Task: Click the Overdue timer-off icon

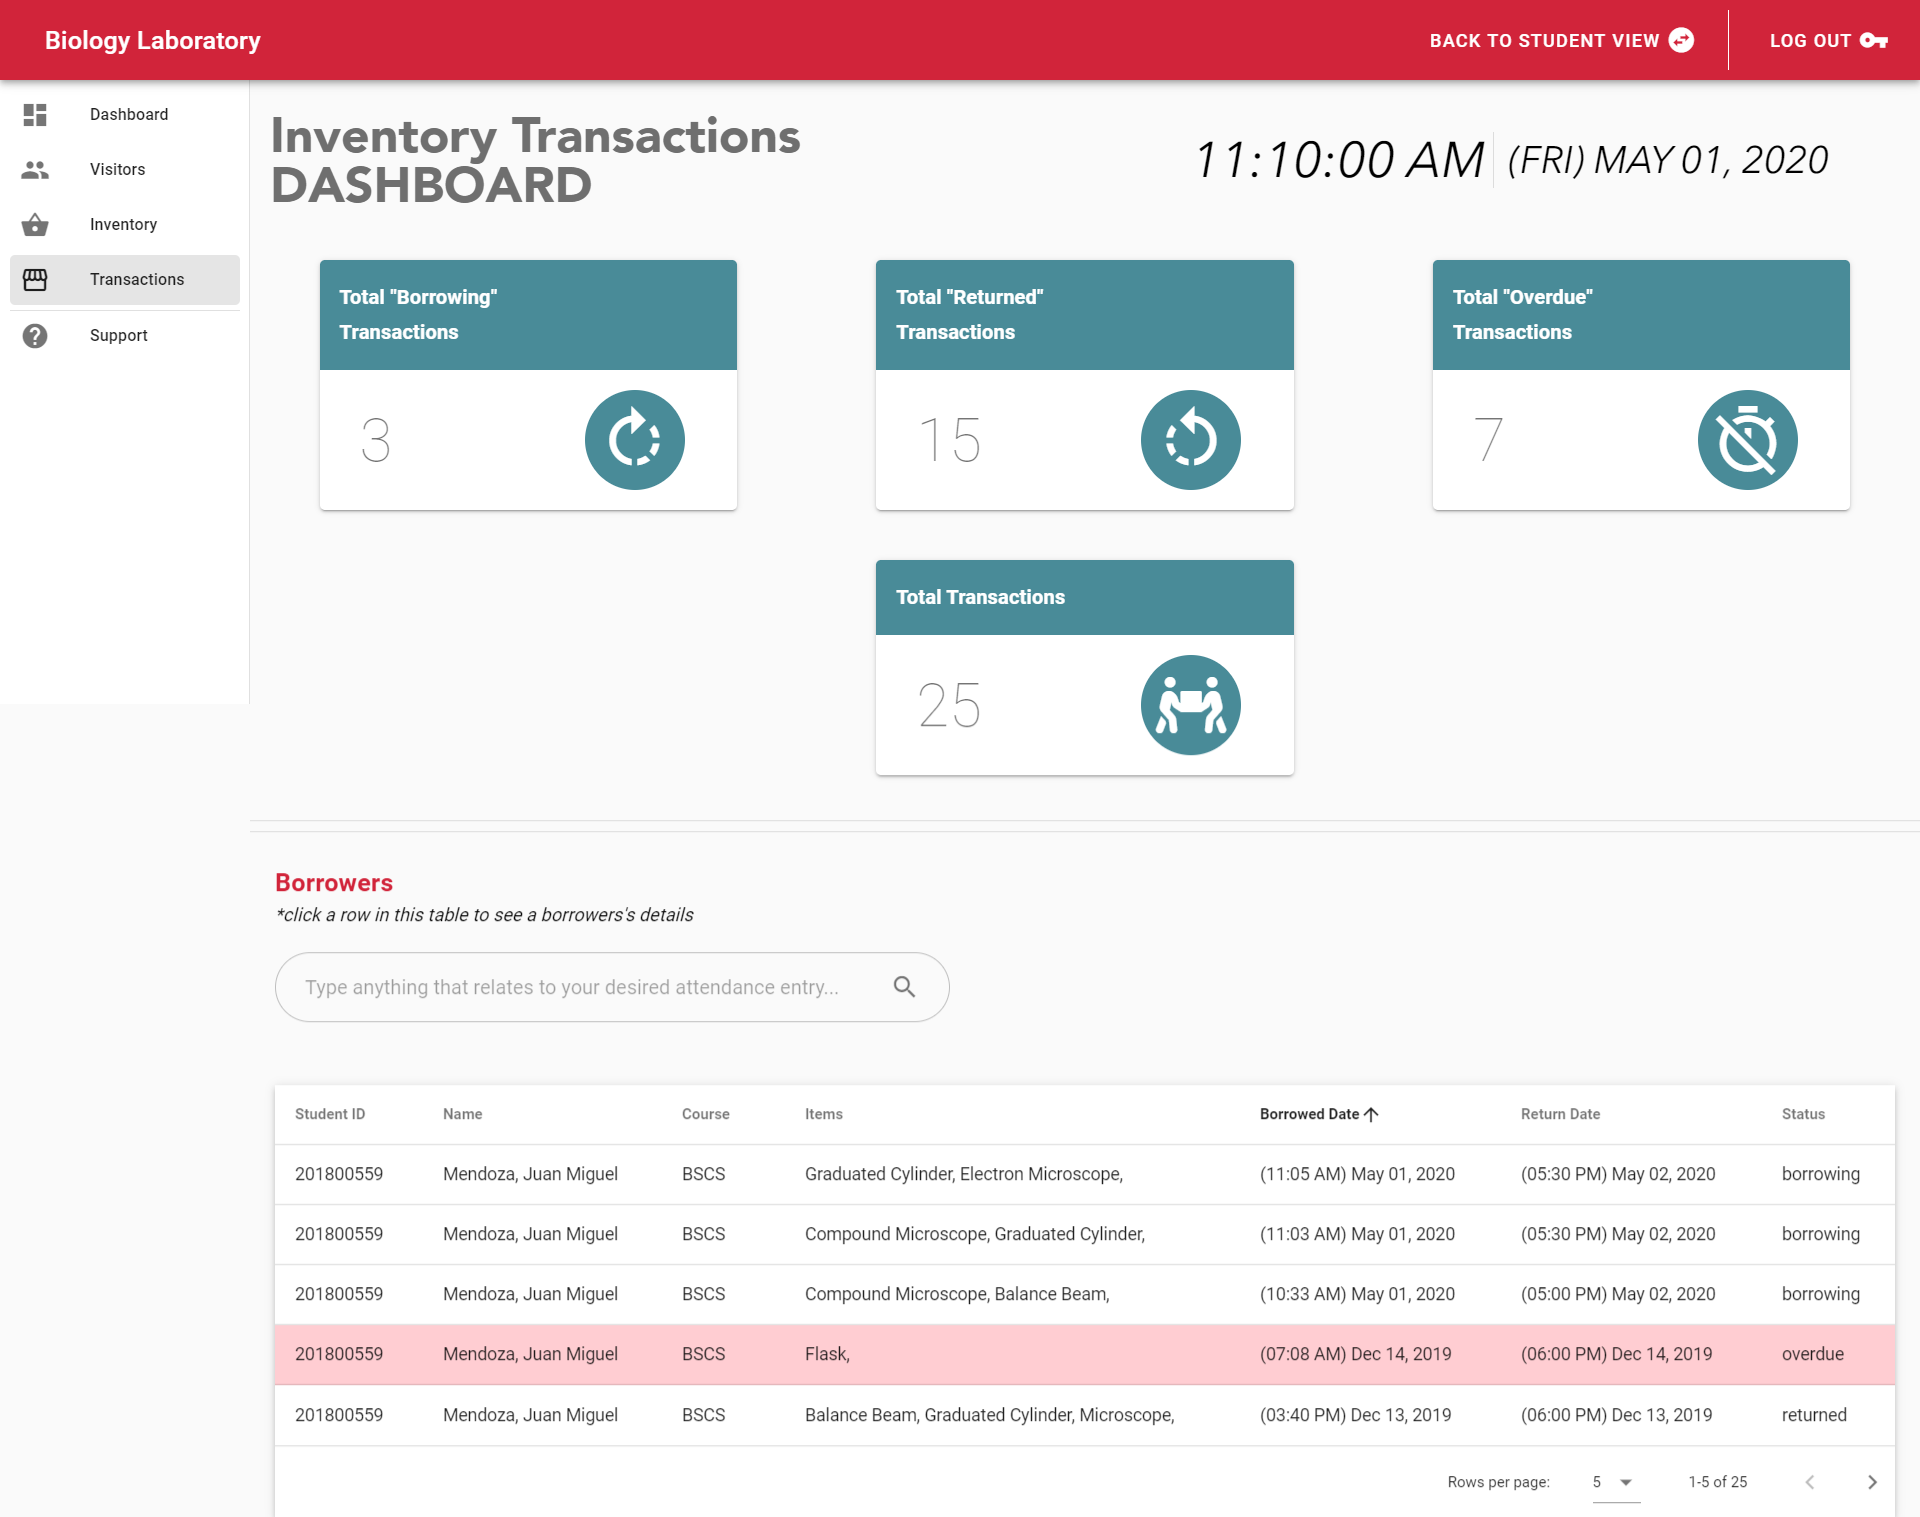Action: [x=1747, y=440]
